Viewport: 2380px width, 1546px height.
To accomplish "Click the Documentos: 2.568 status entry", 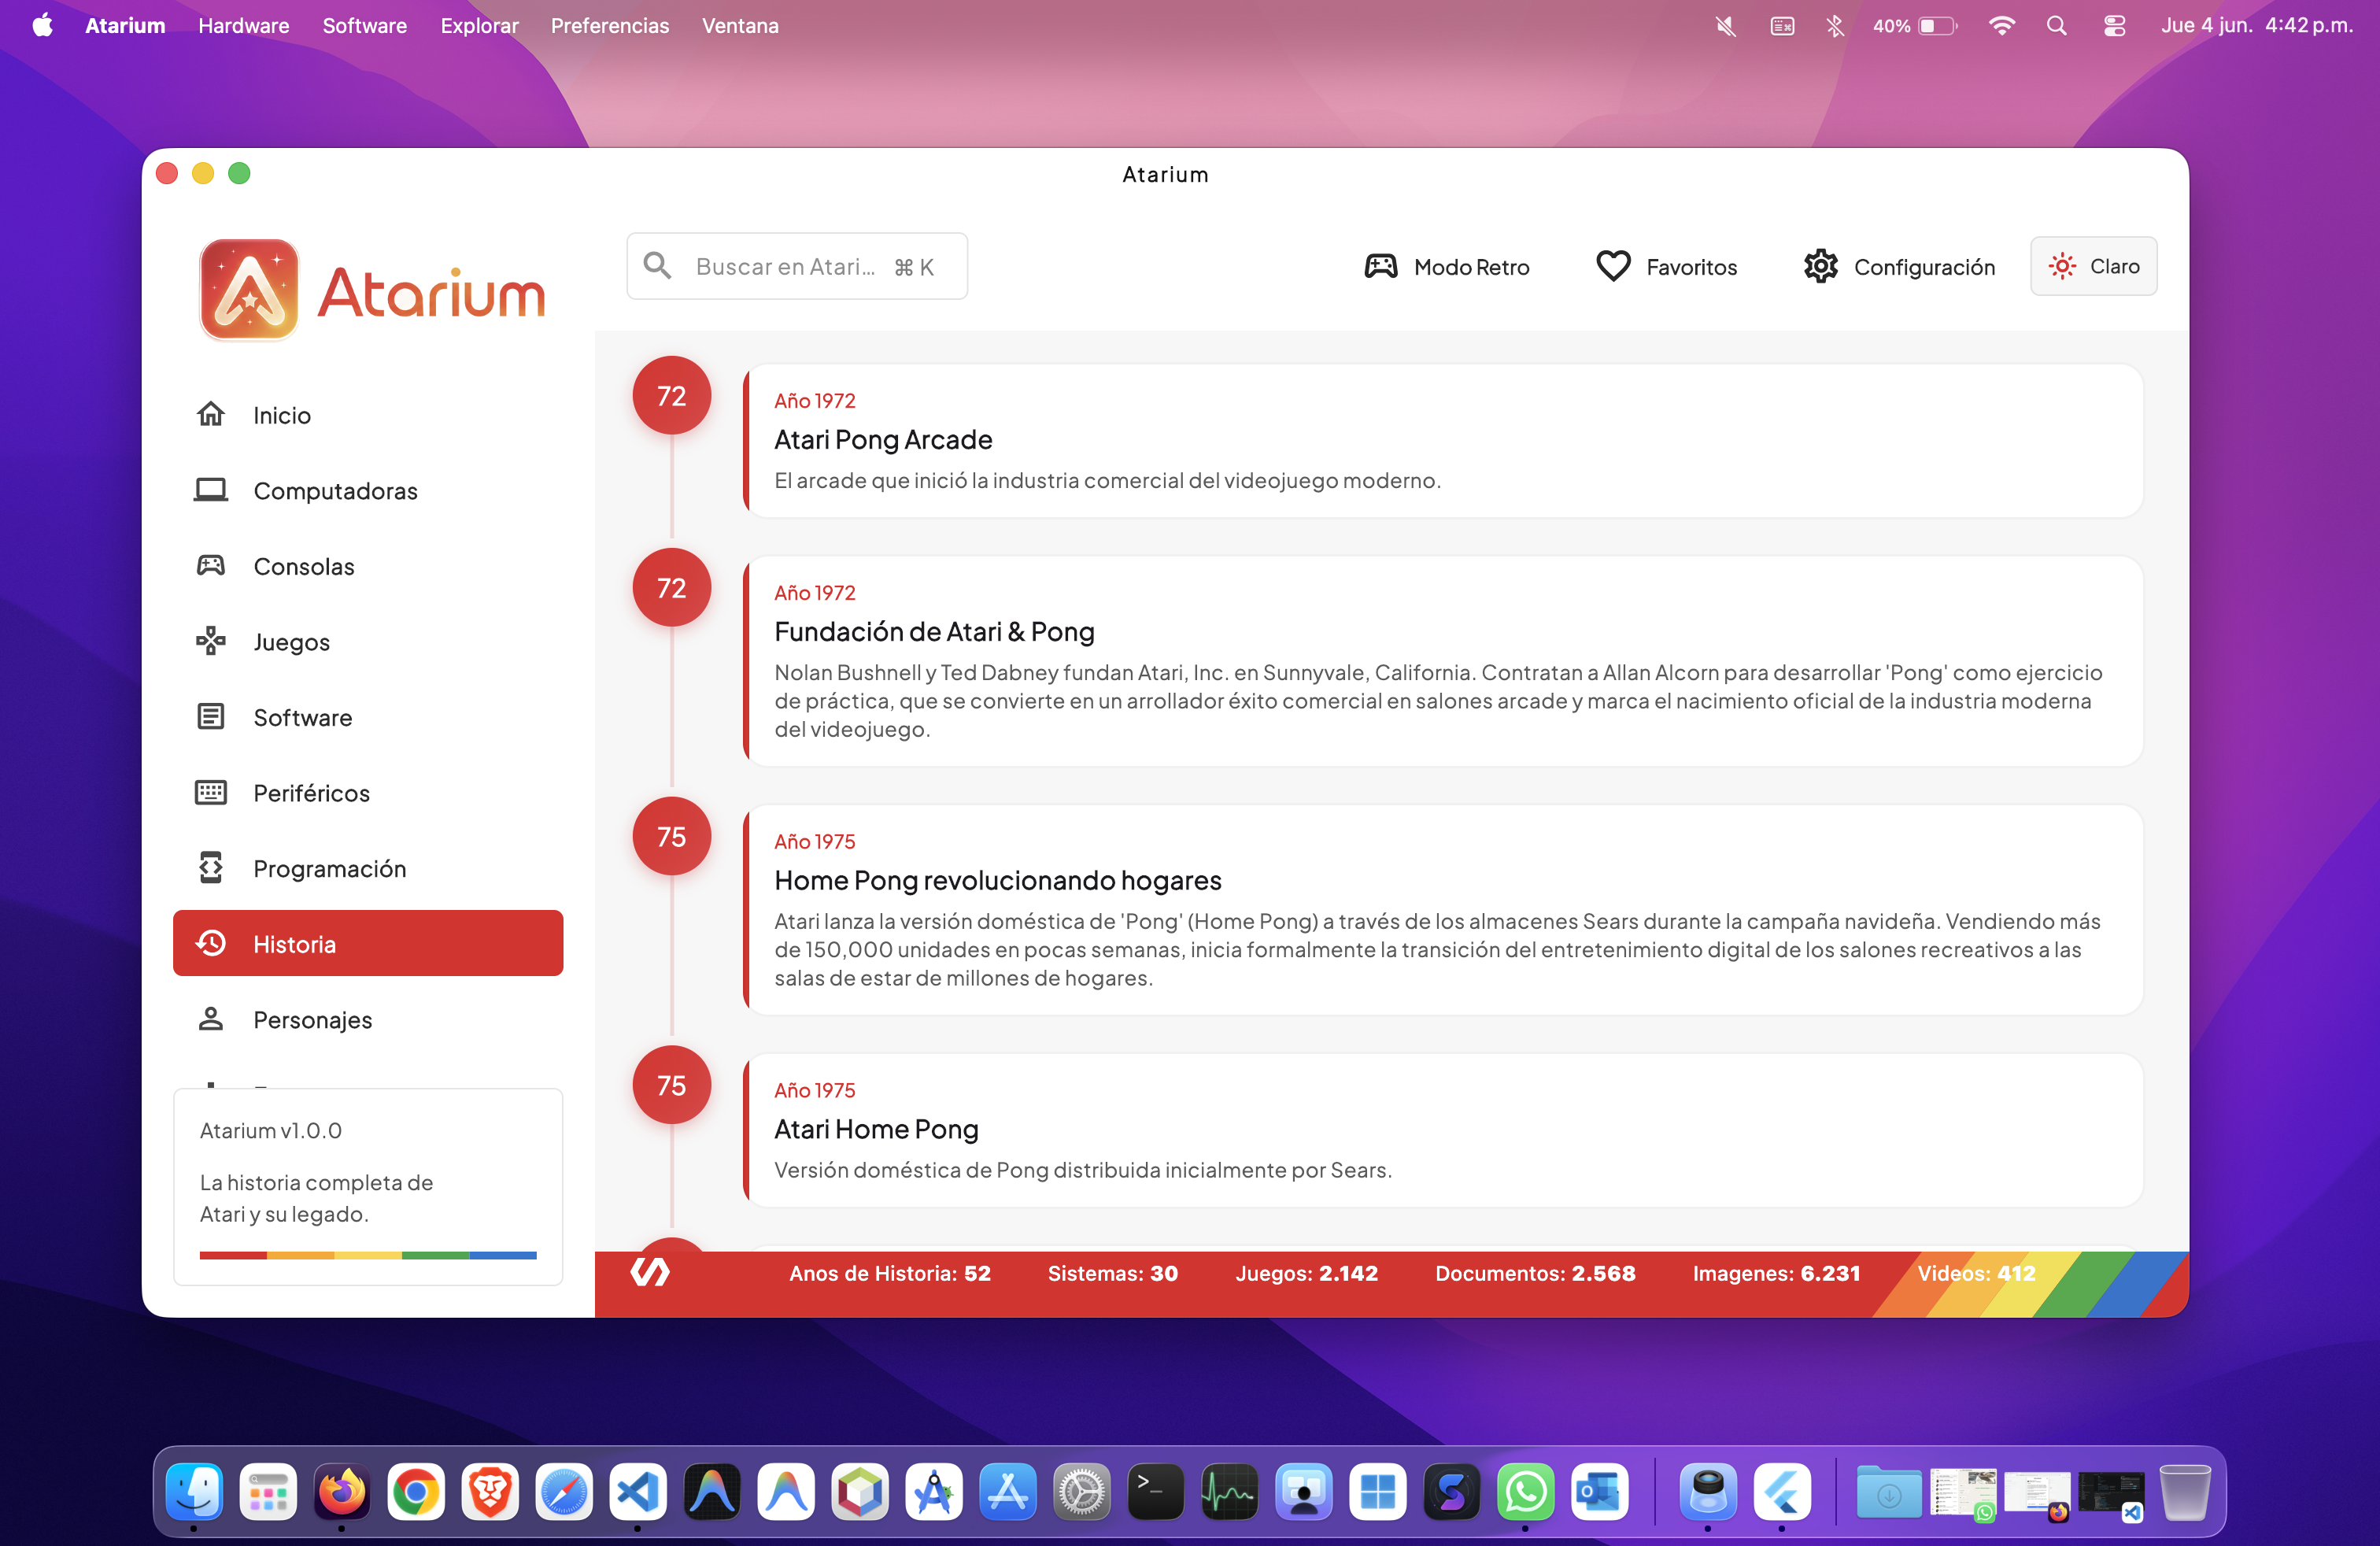I will (x=1535, y=1272).
